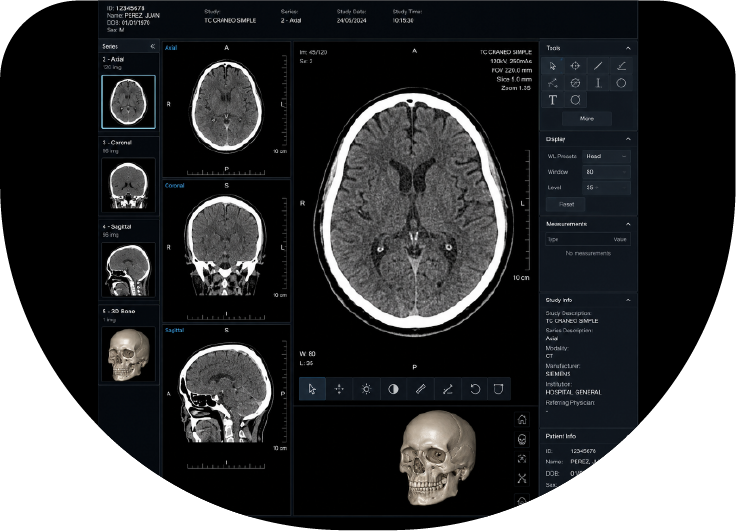Collapse the Study Info panel

[628, 300]
